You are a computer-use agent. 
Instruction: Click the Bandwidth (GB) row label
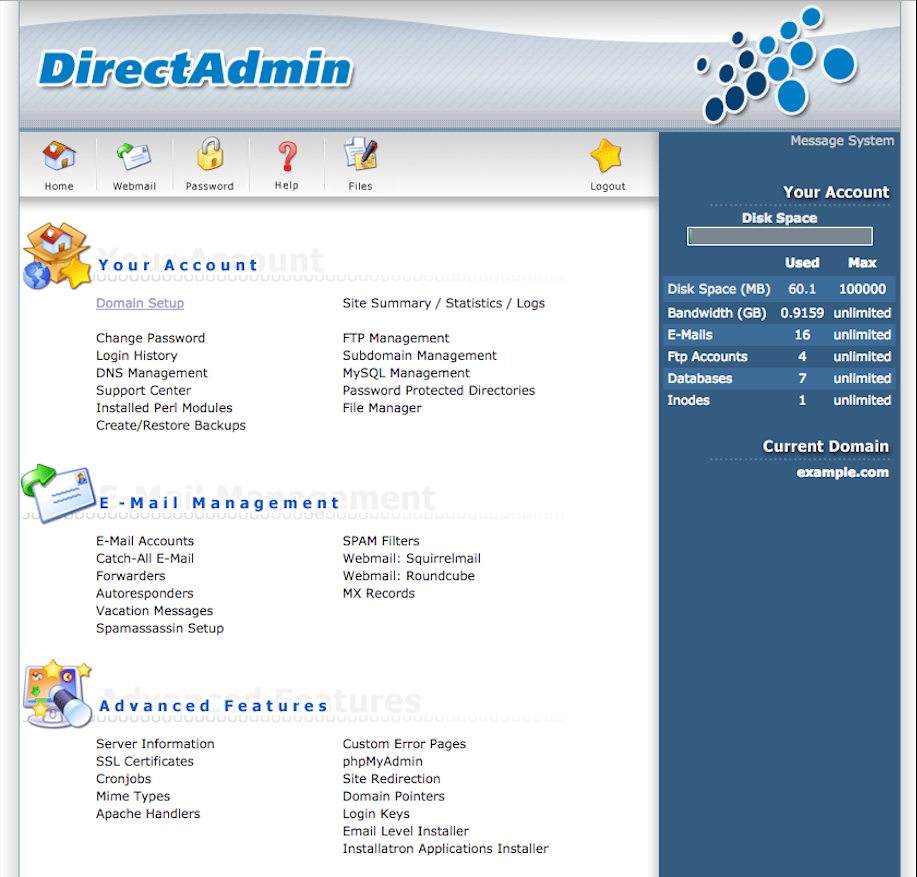point(716,313)
